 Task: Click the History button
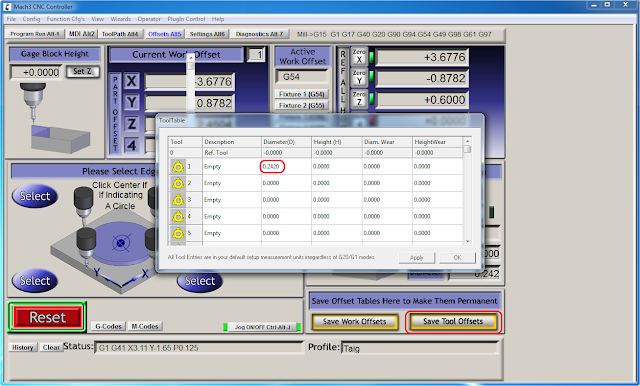(x=22, y=347)
